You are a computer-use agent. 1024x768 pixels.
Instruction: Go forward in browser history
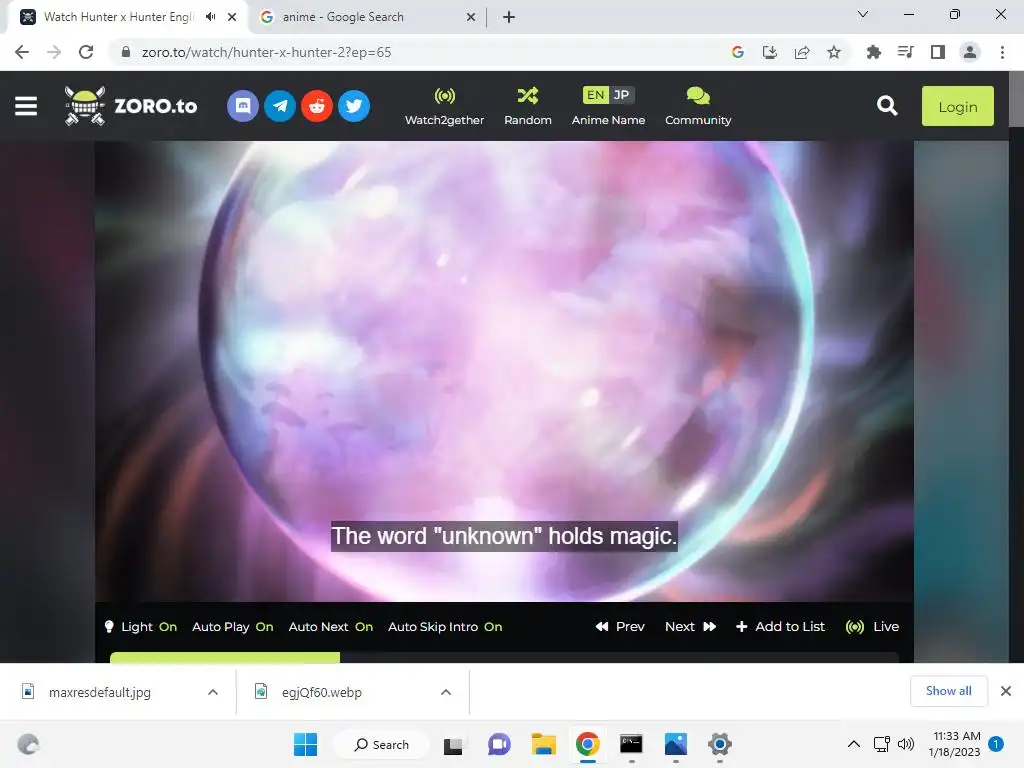[x=54, y=52]
